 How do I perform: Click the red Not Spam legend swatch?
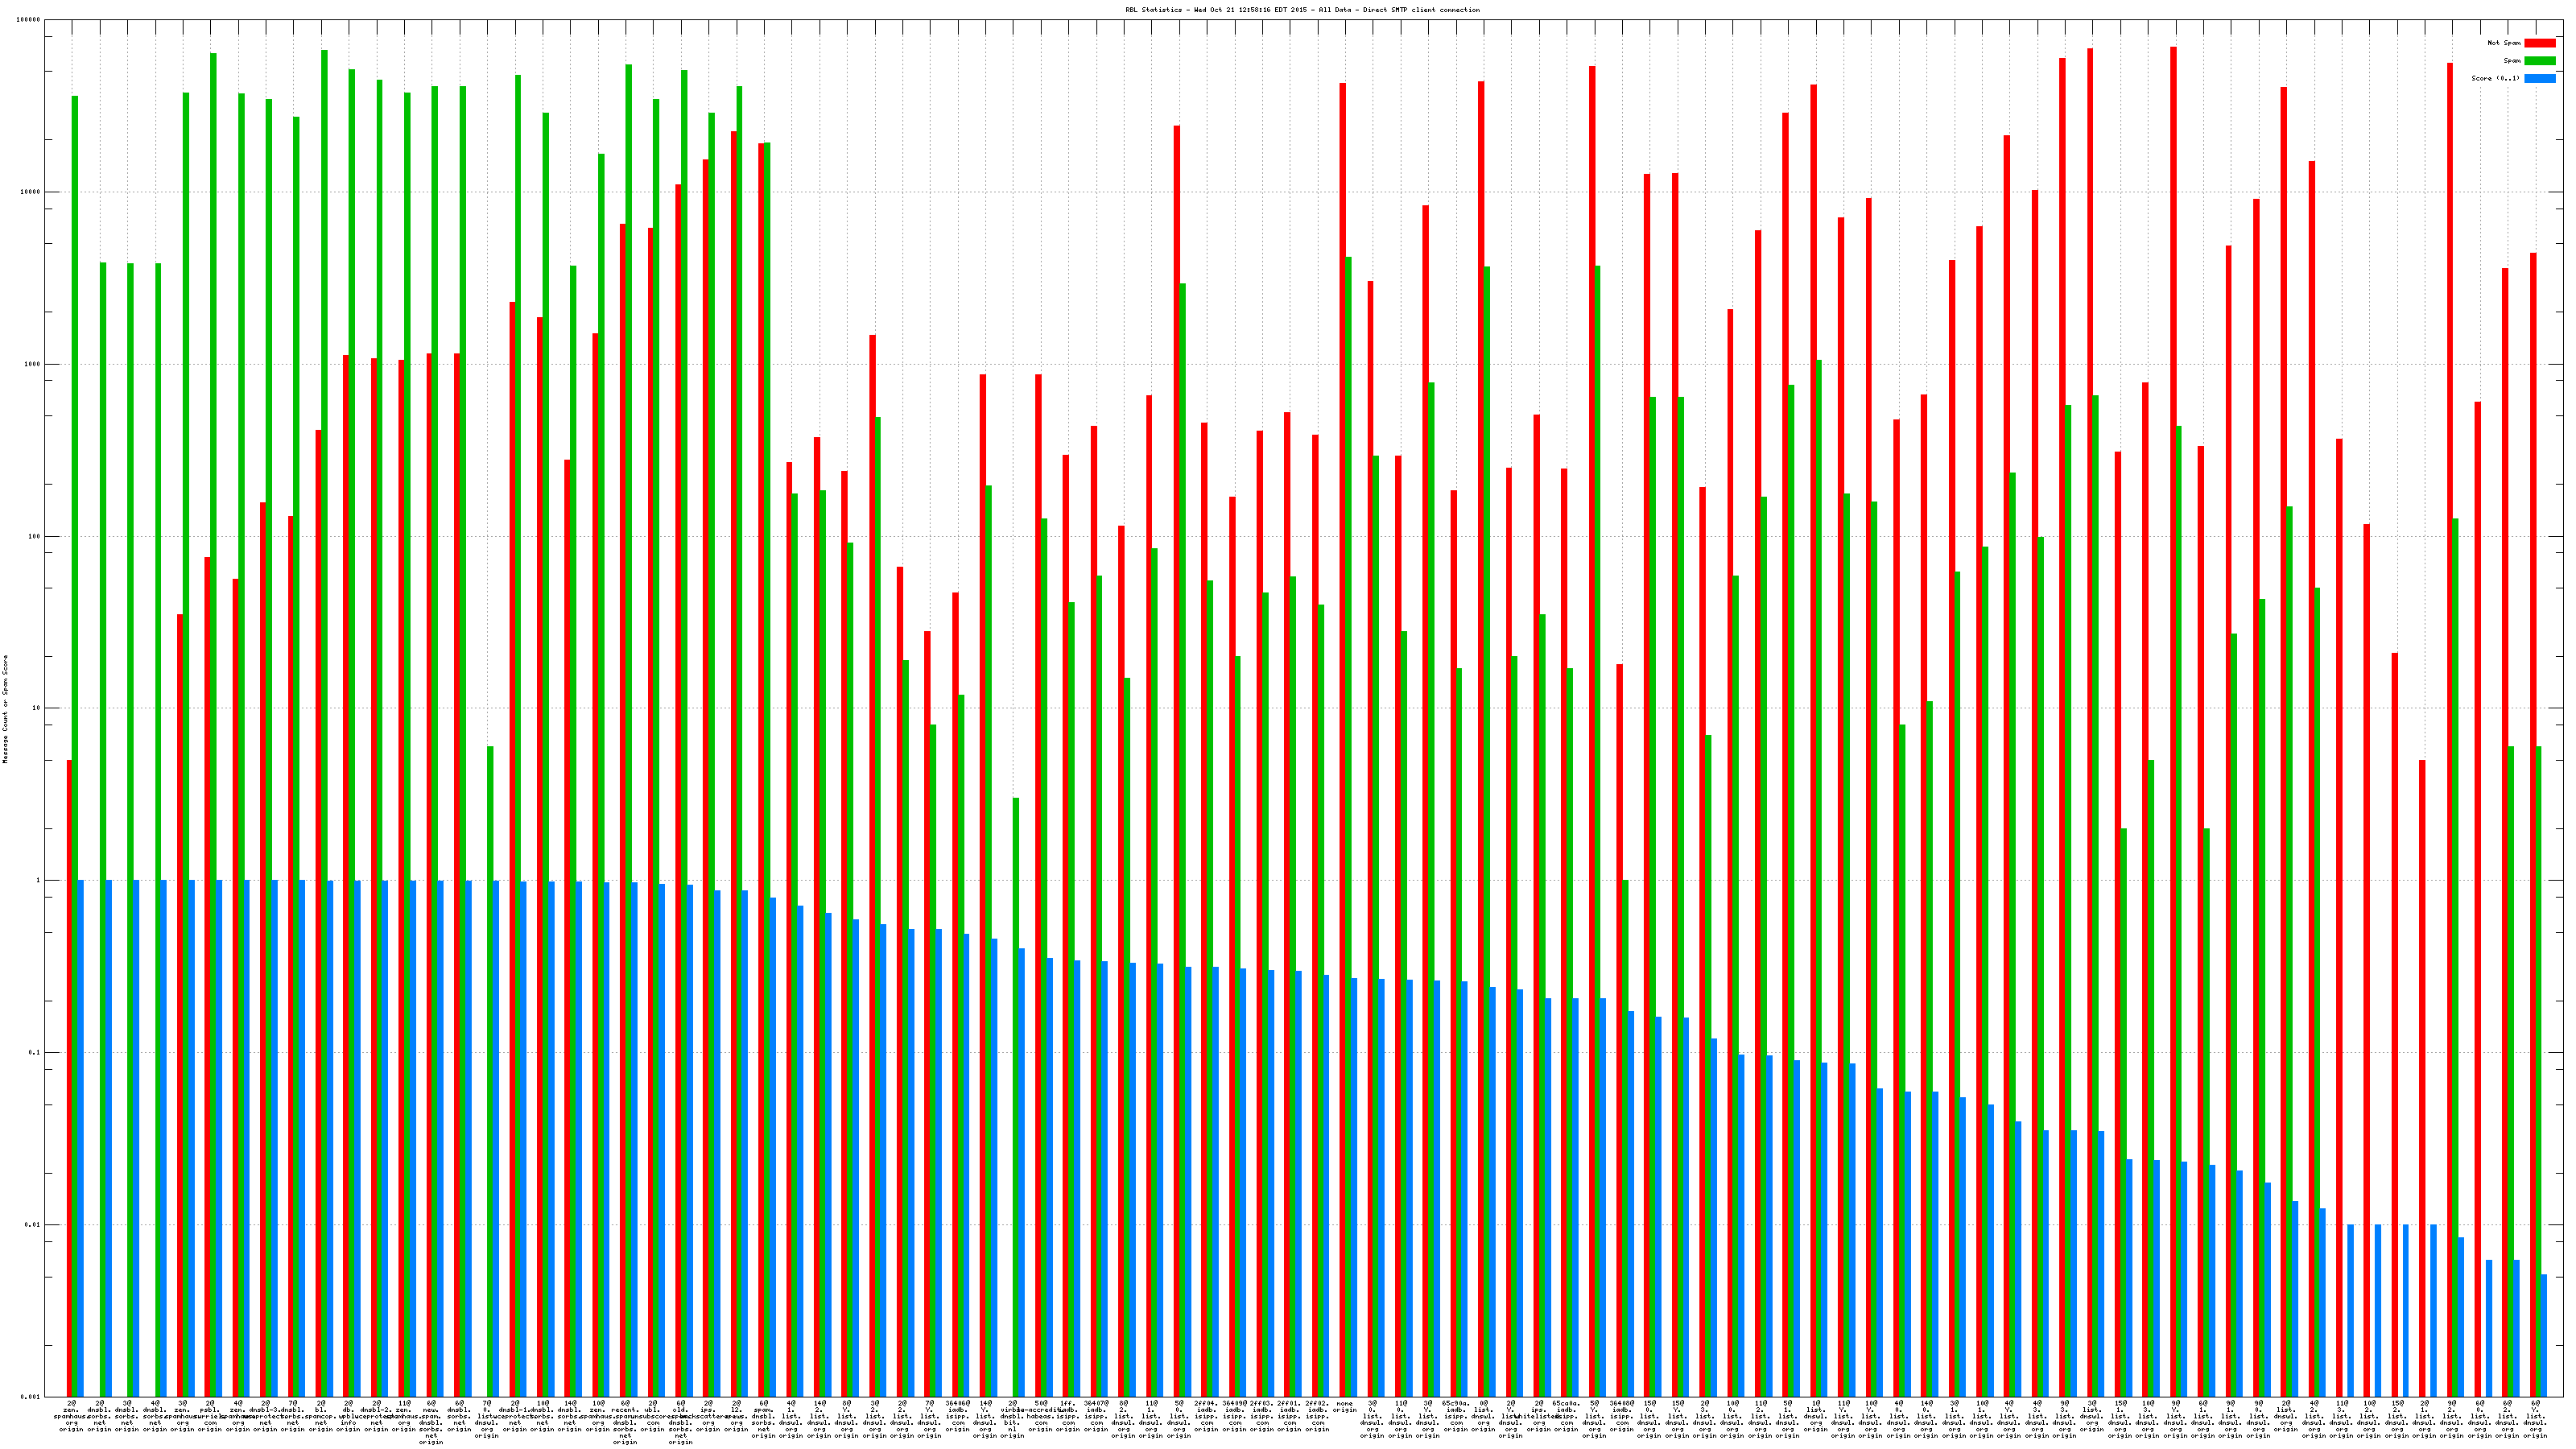coord(2539,43)
